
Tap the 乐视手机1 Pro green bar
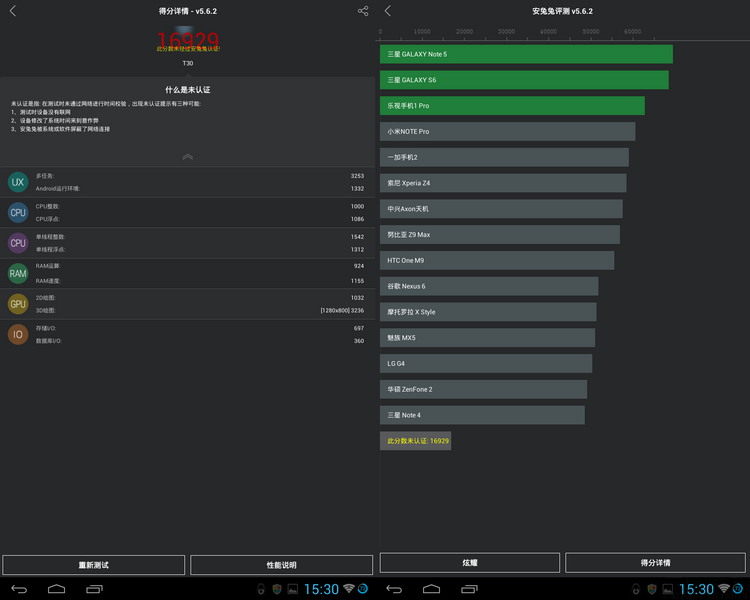point(511,105)
